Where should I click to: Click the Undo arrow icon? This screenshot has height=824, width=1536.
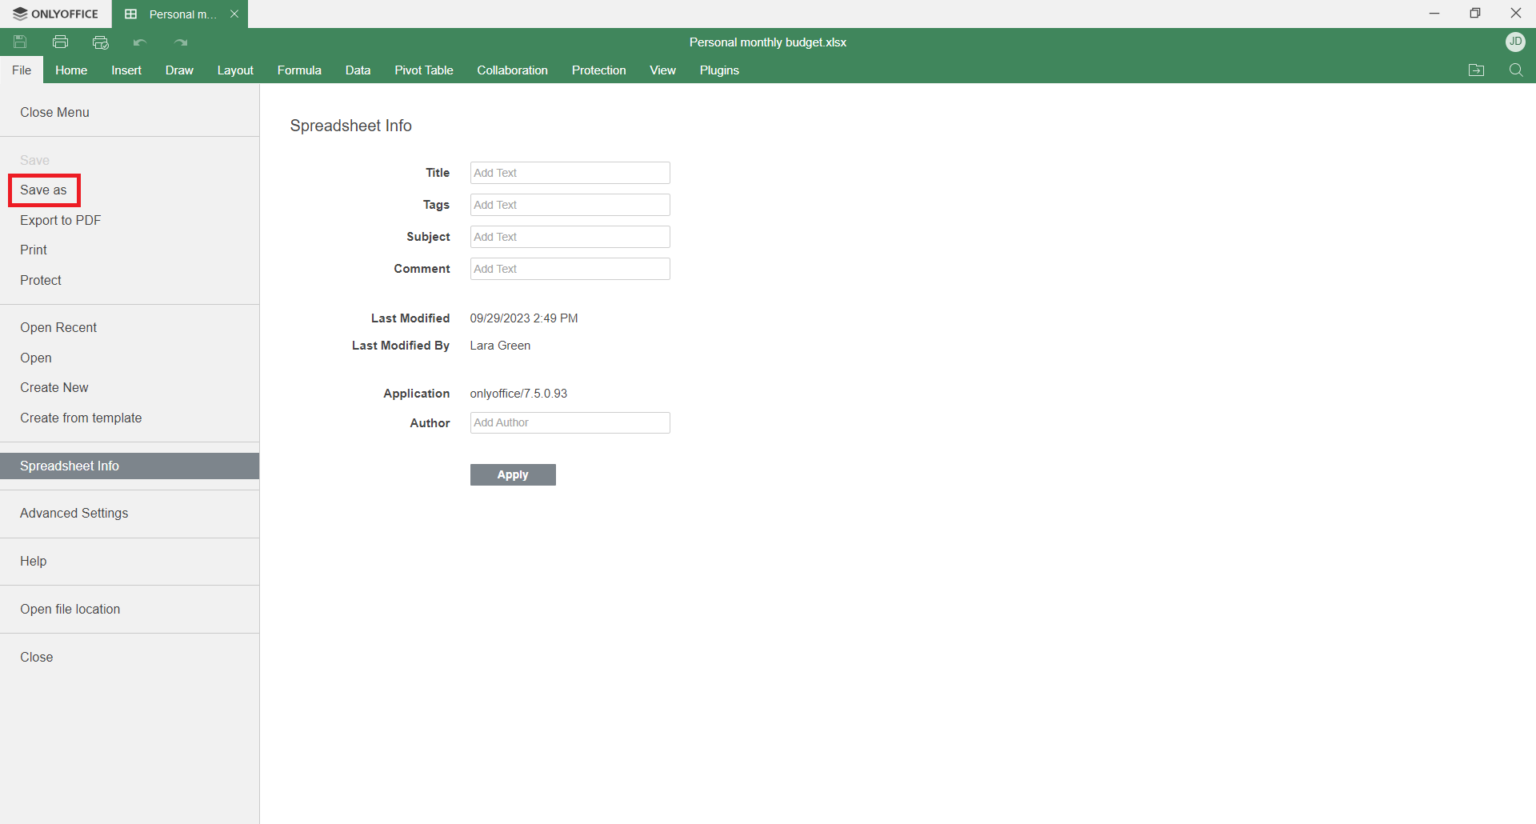coord(140,42)
